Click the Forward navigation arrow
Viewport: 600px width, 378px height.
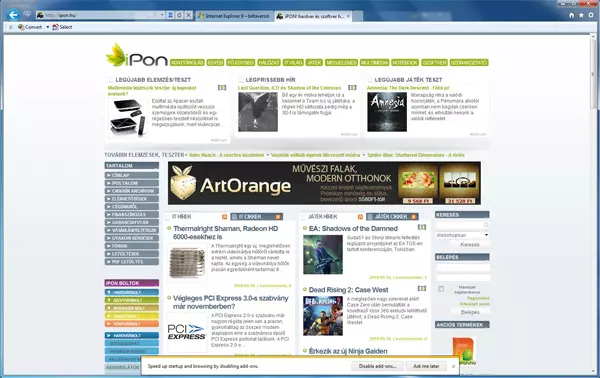tap(27, 15)
